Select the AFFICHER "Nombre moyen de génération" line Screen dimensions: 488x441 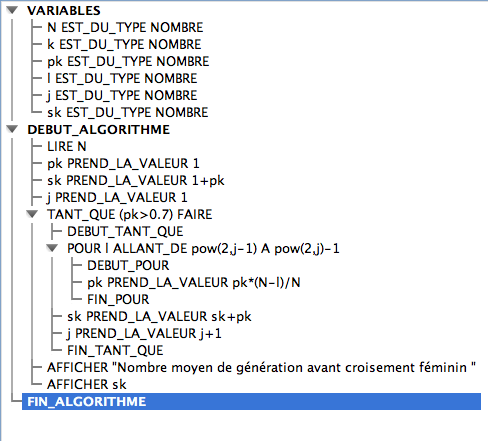(x=261, y=367)
